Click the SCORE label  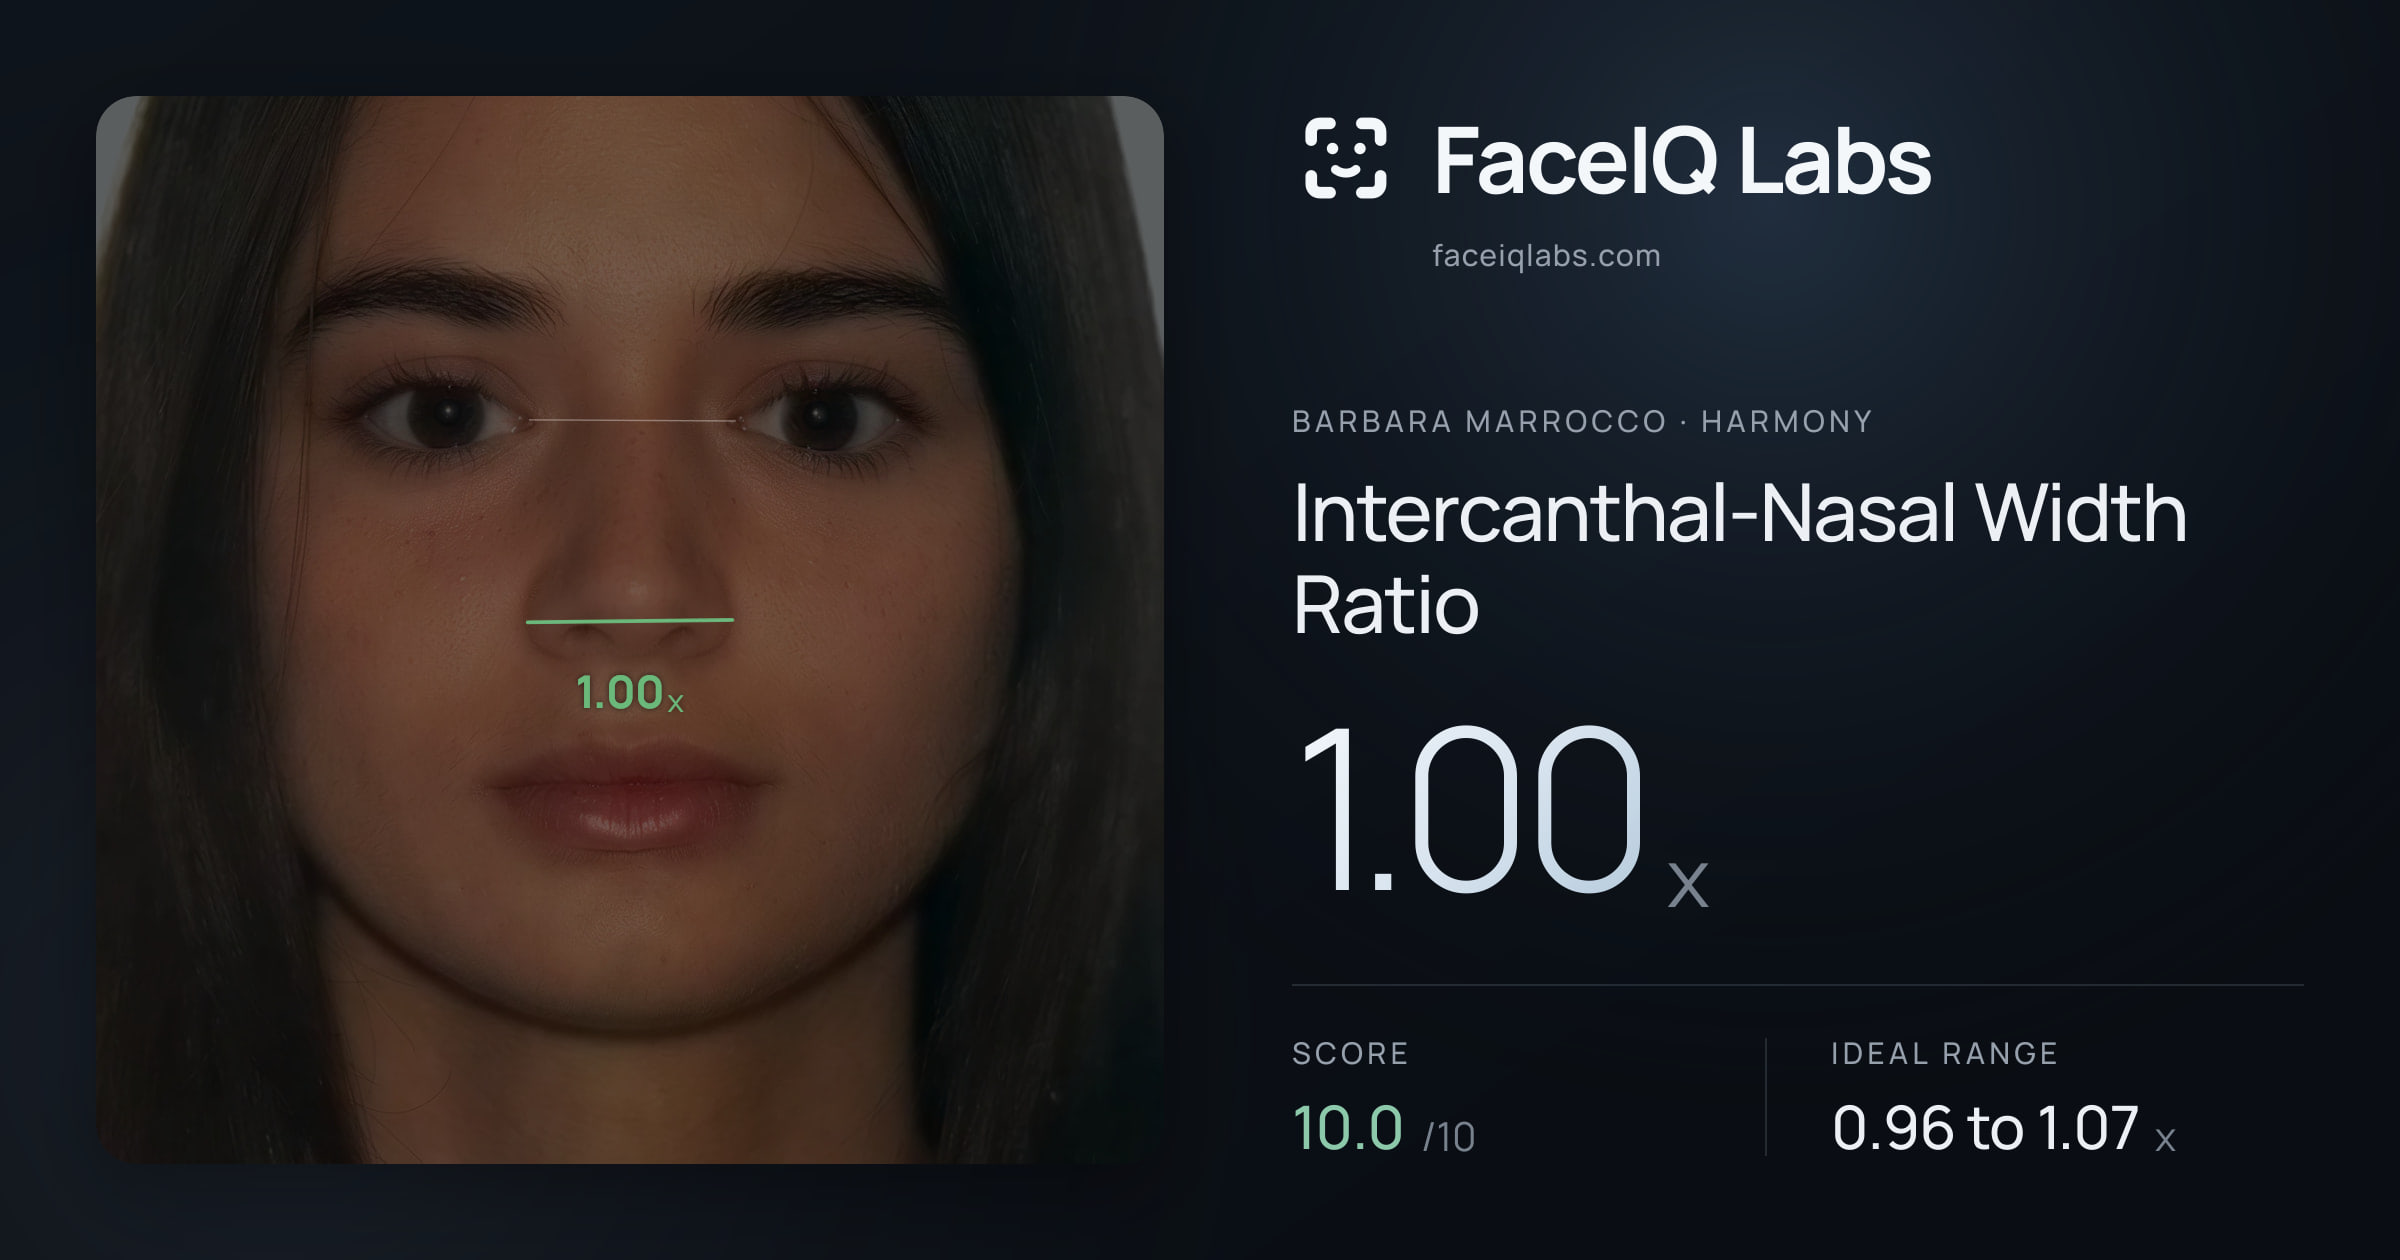coord(1350,1053)
